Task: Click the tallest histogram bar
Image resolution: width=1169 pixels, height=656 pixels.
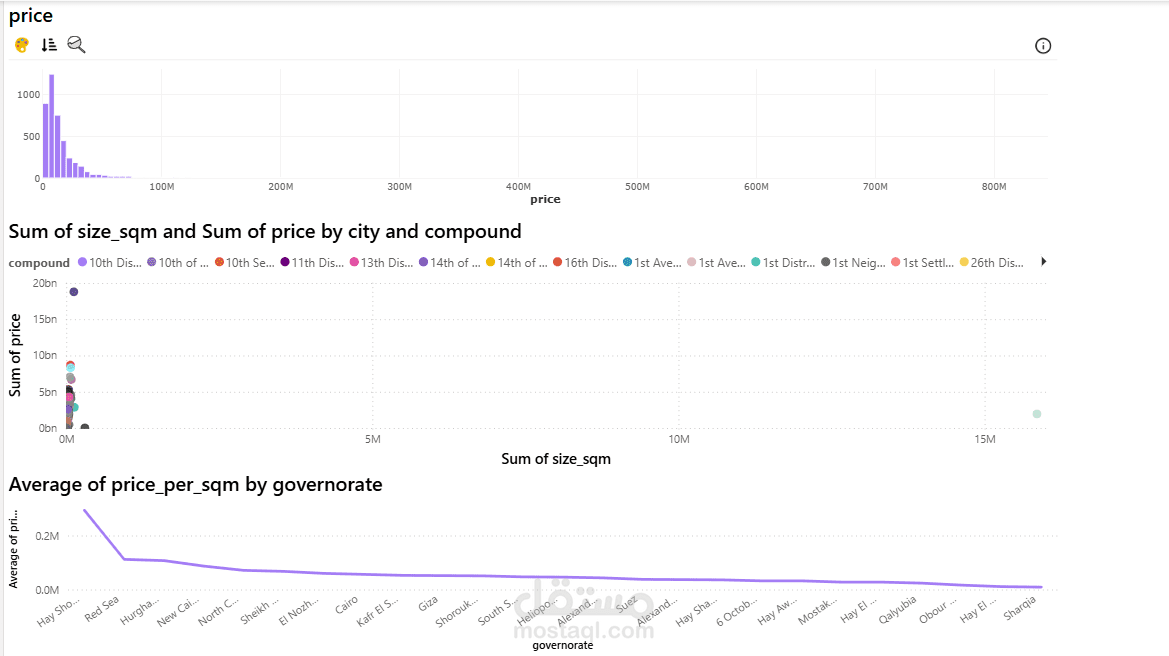Action: pos(51,126)
